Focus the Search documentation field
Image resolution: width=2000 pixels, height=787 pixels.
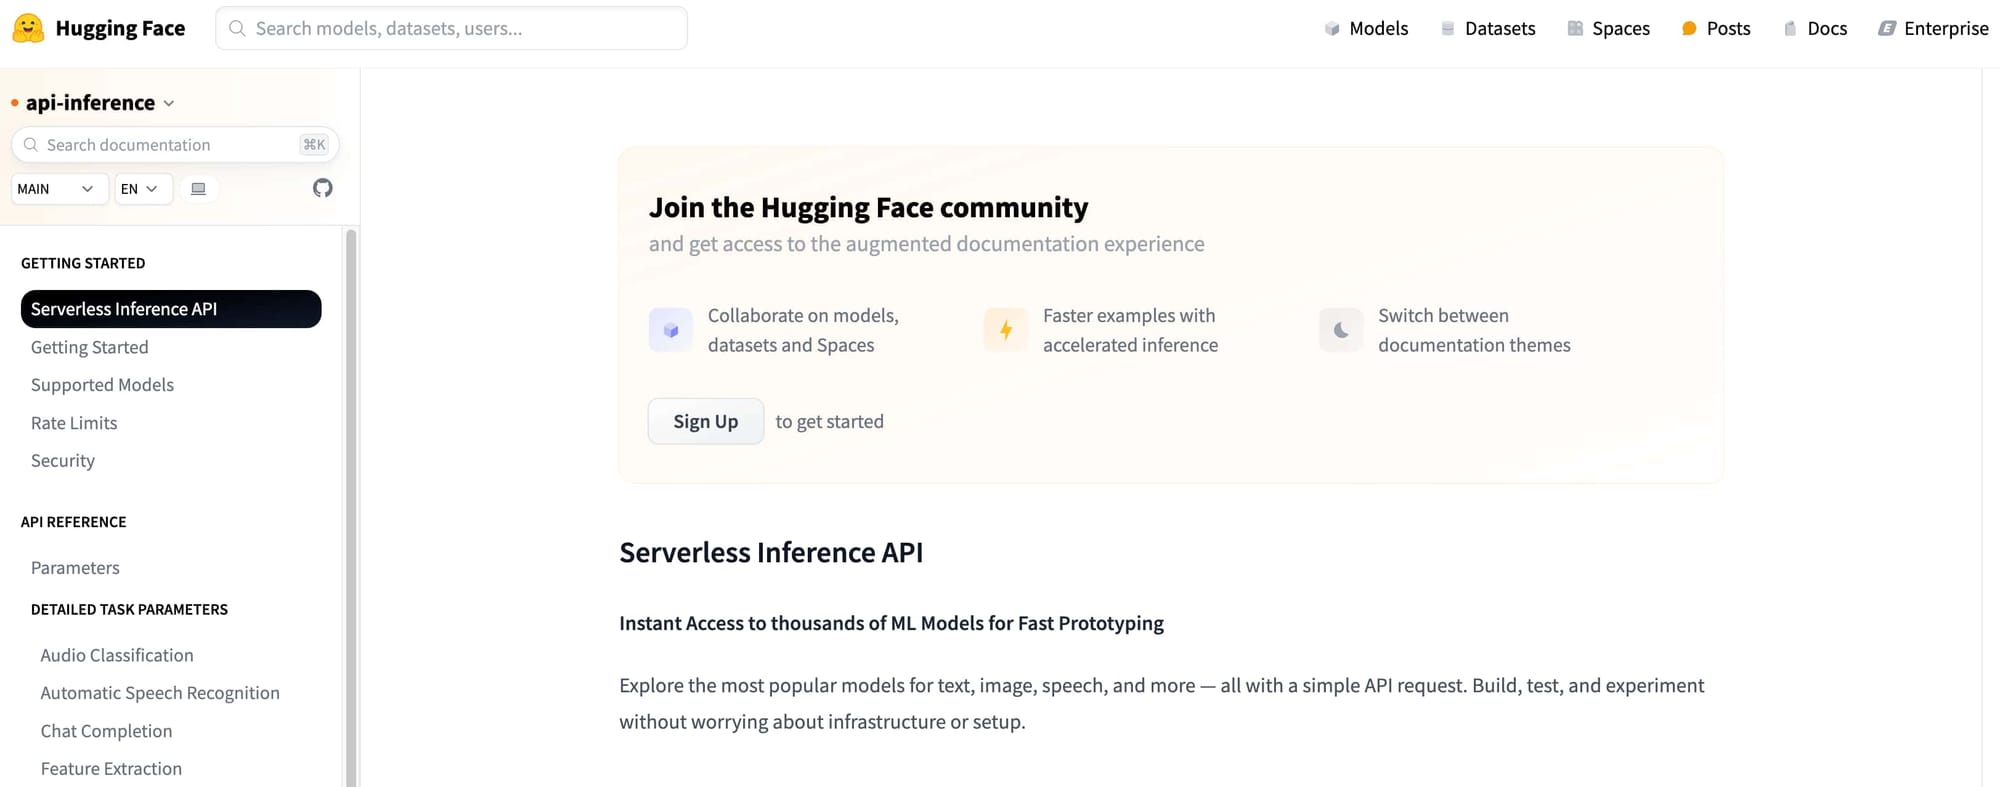175,145
